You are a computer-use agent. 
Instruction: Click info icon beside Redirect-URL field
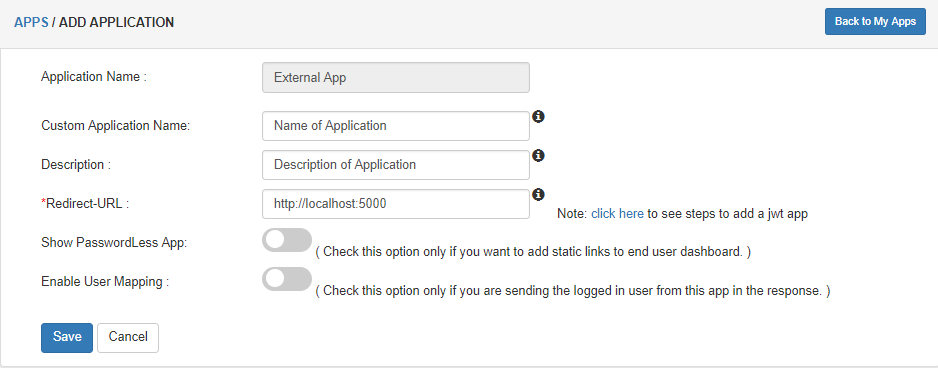click(x=538, y=194)
